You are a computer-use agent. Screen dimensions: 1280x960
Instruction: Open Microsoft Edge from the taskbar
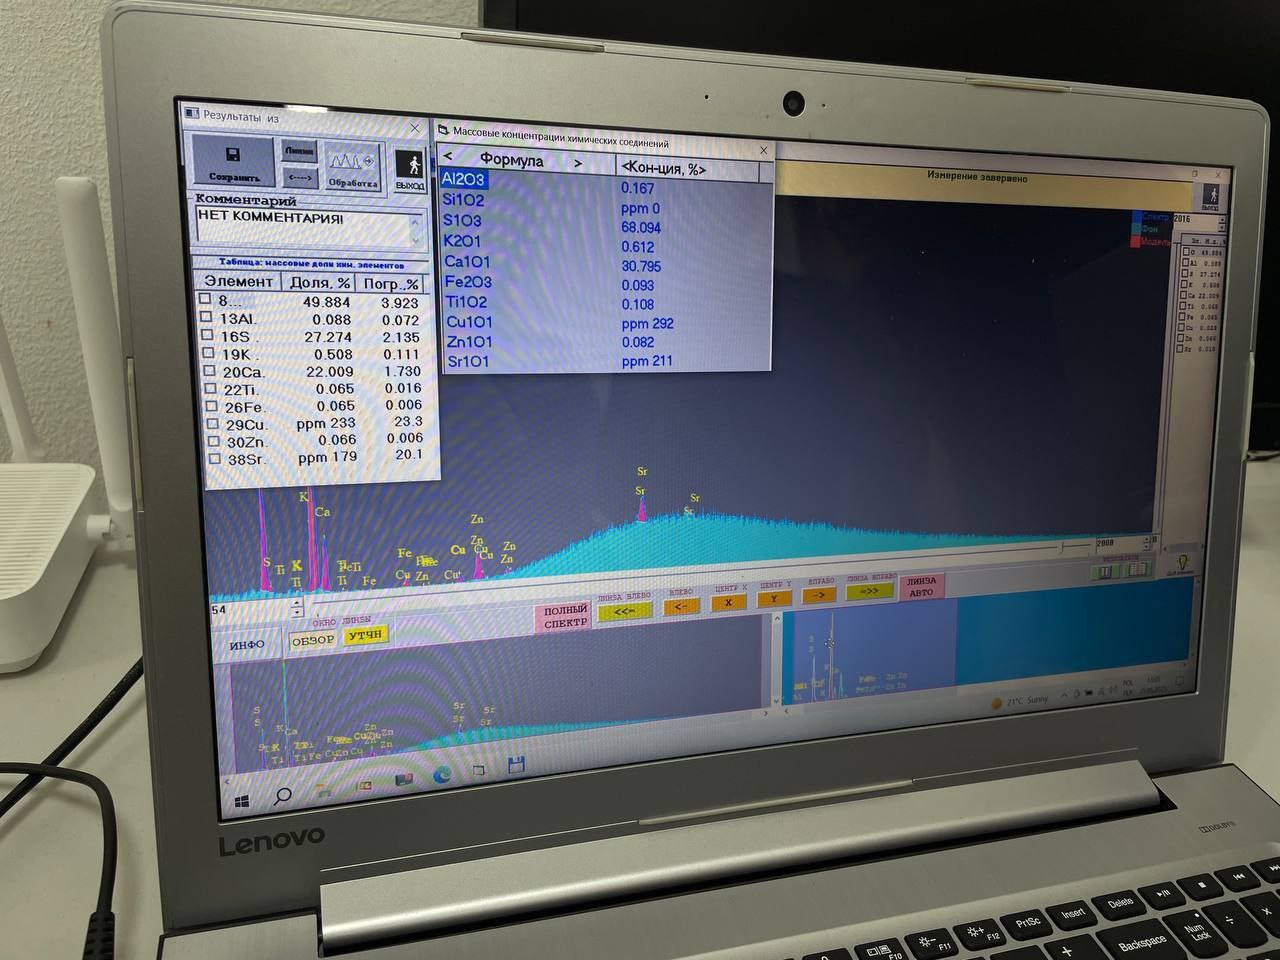pos(442,773)
